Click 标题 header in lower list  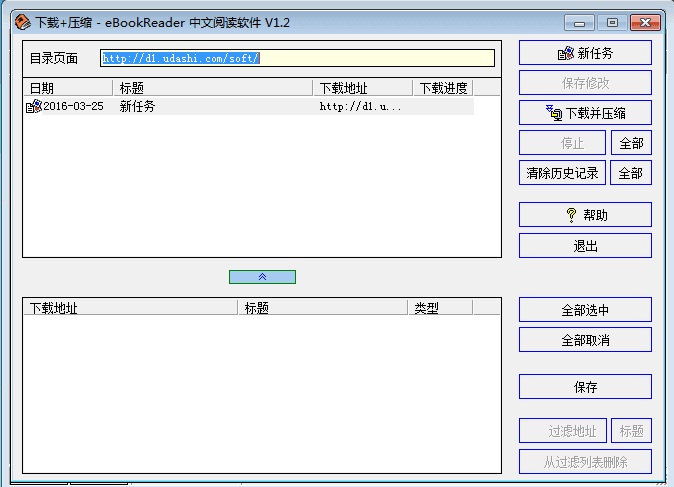pyautogui.click(x=323, y=308)
